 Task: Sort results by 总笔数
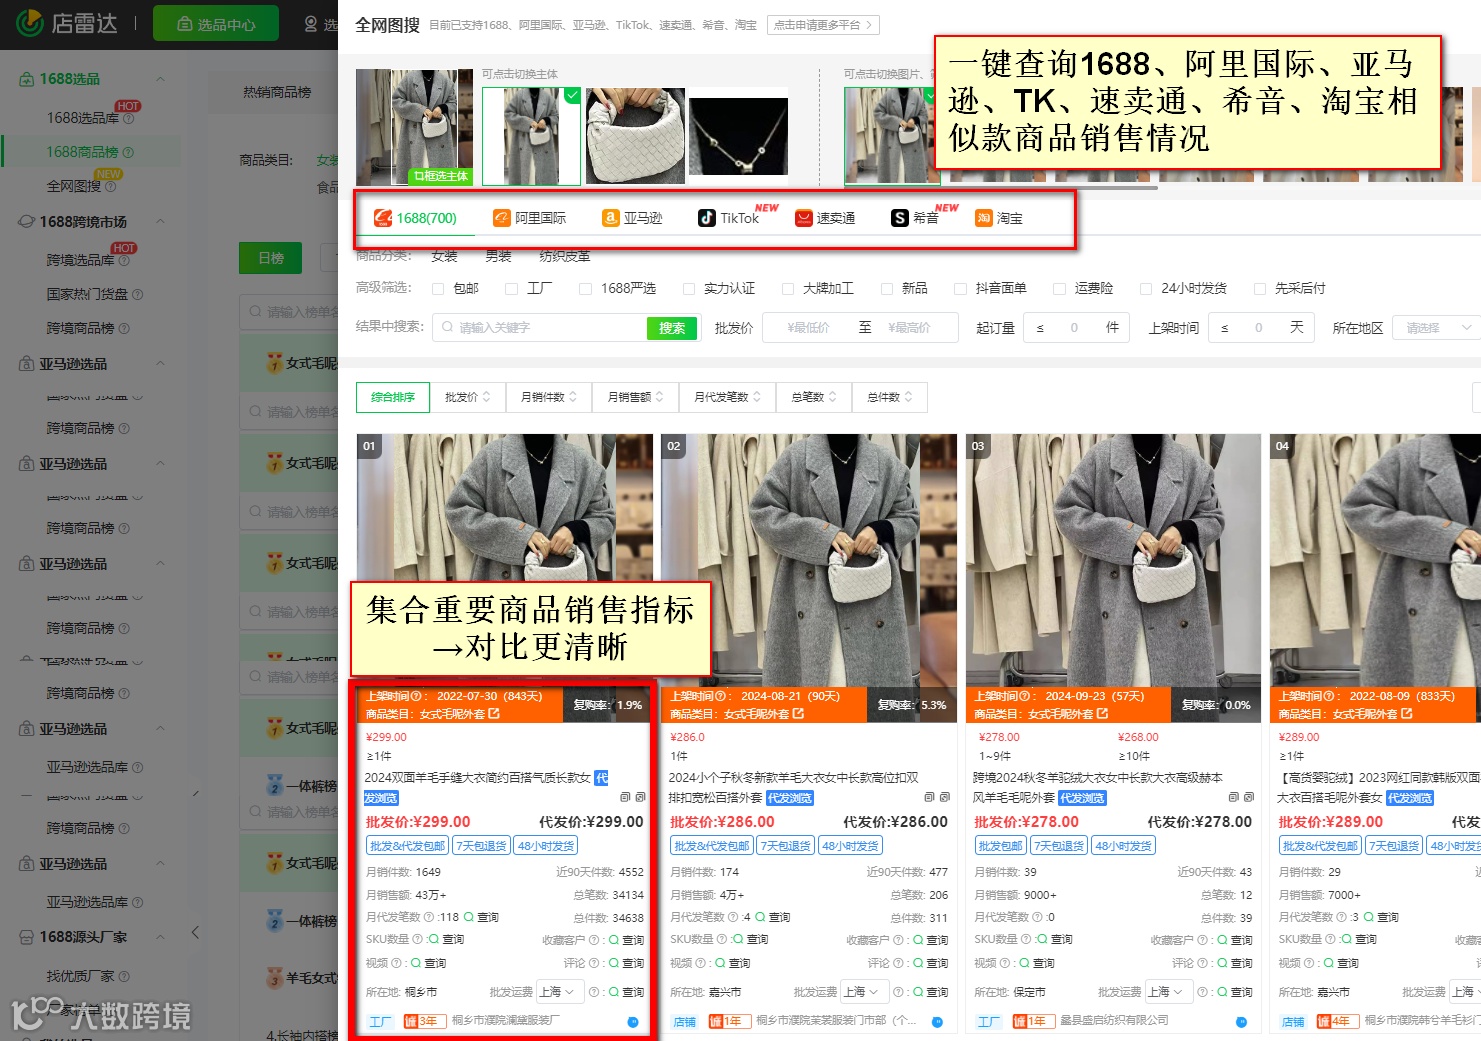point(815,397)
